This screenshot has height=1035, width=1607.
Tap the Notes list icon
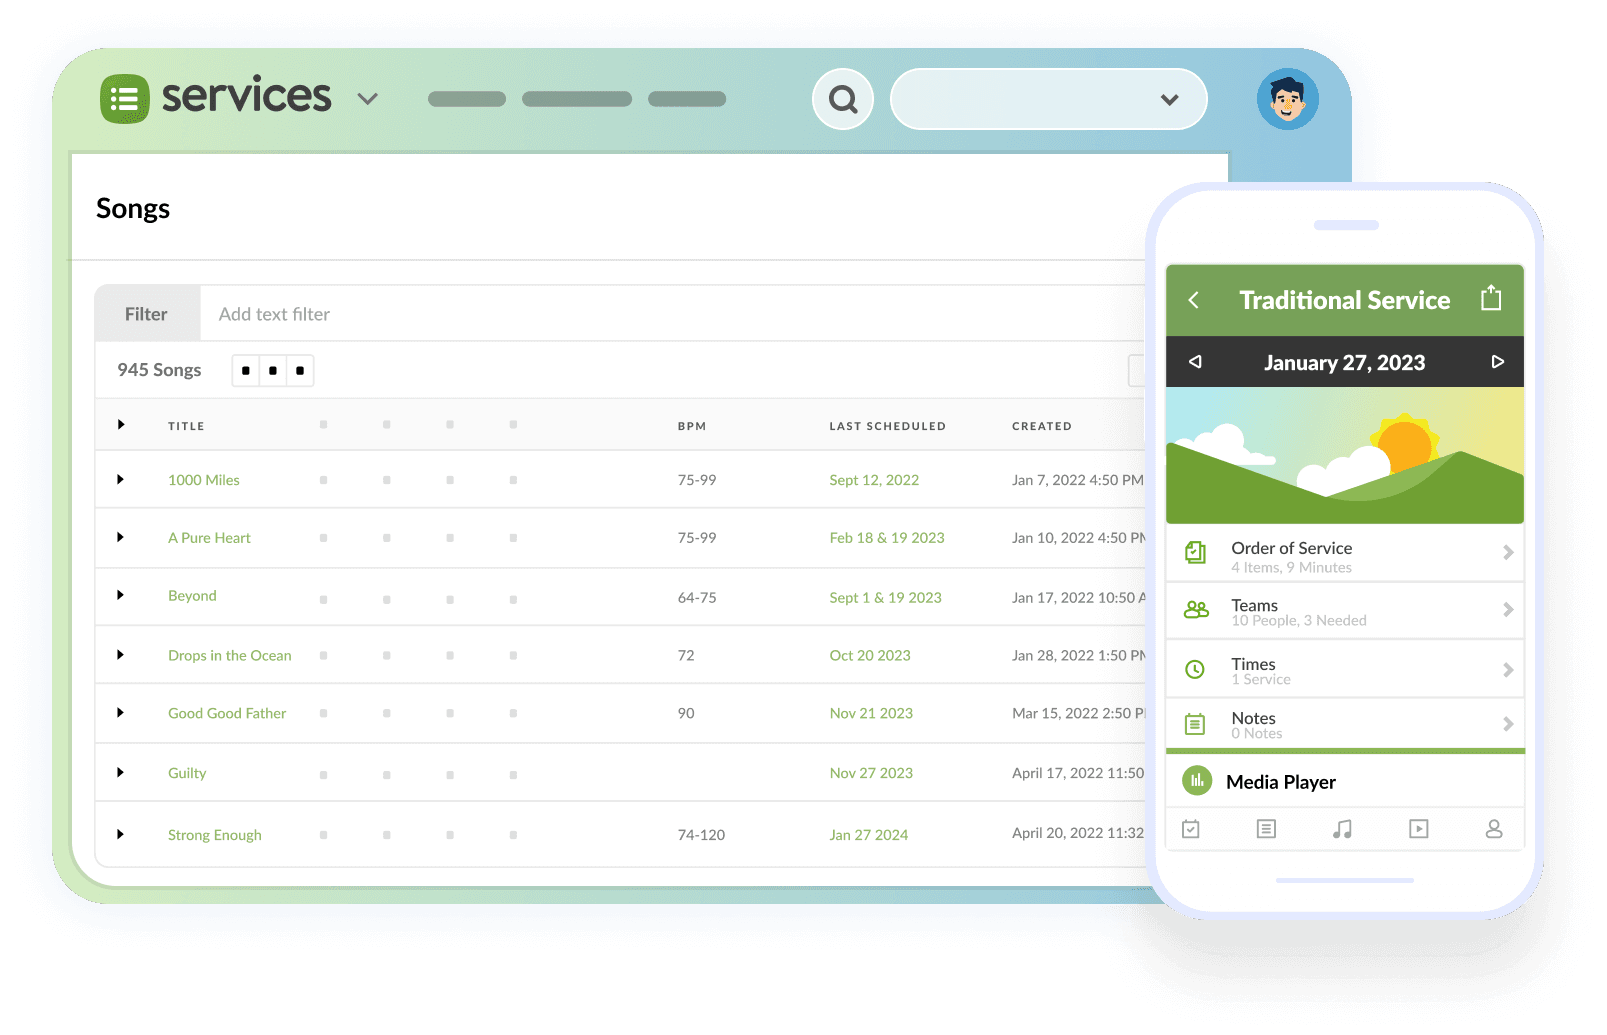1195,723
